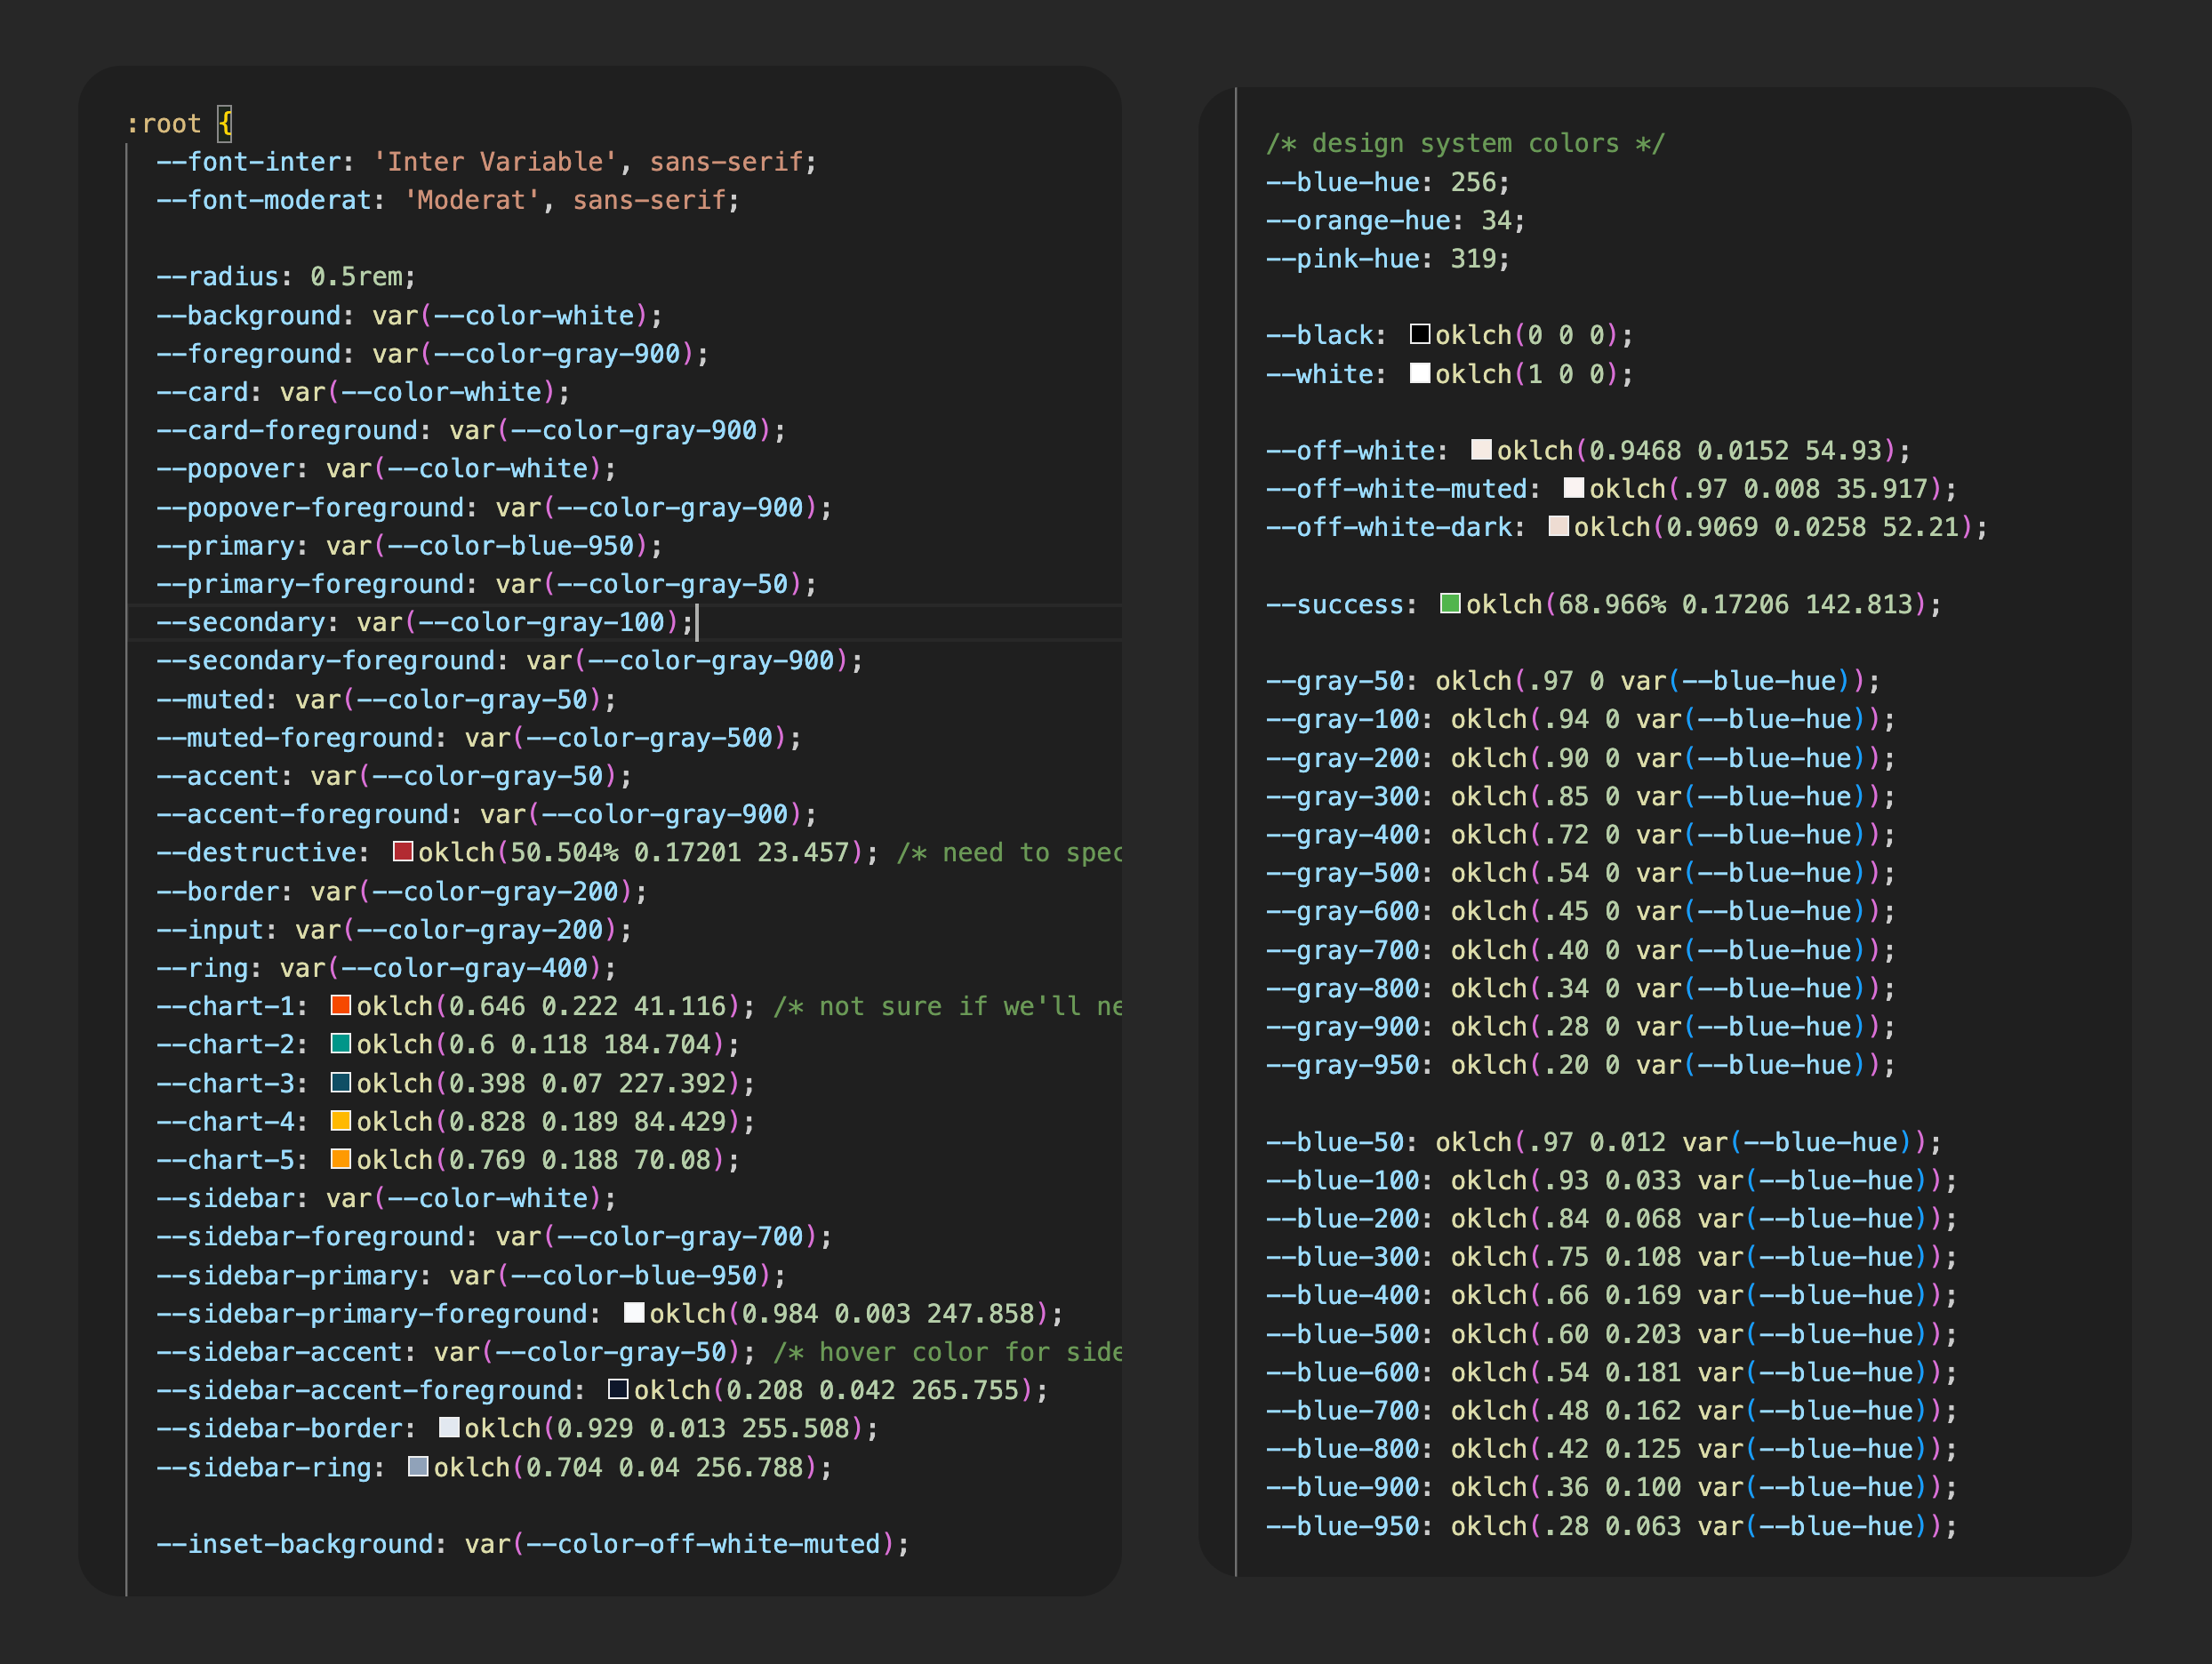Viewport: 2212px width, 1664px height.
Task: Click the --black color swatch
Action: tap(1420, 334)
